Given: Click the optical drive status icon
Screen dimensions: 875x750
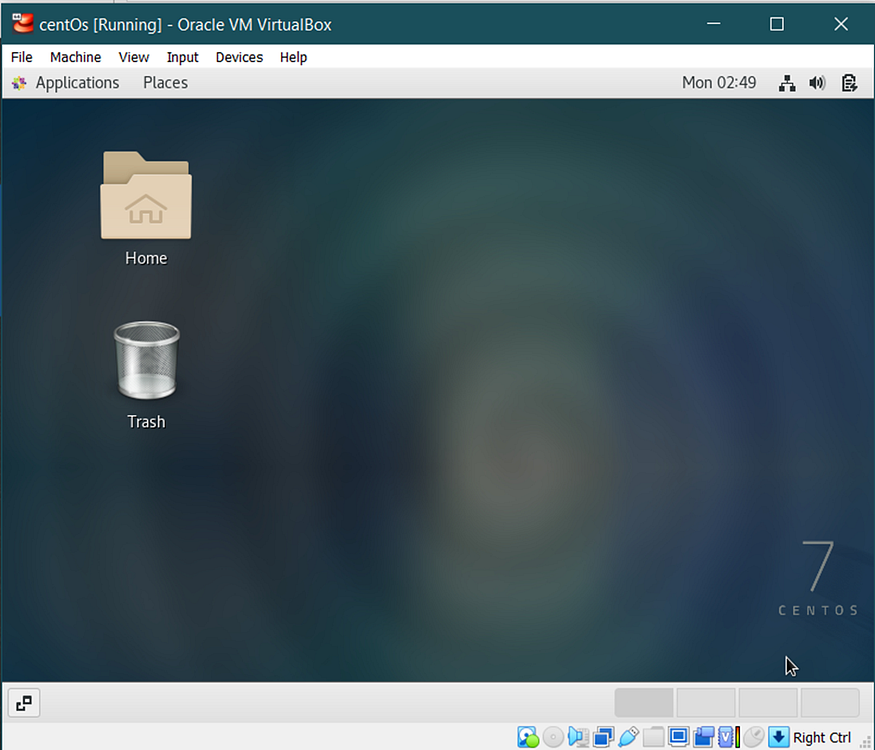Looking at the screenshot, I should [x=553, y=737].
